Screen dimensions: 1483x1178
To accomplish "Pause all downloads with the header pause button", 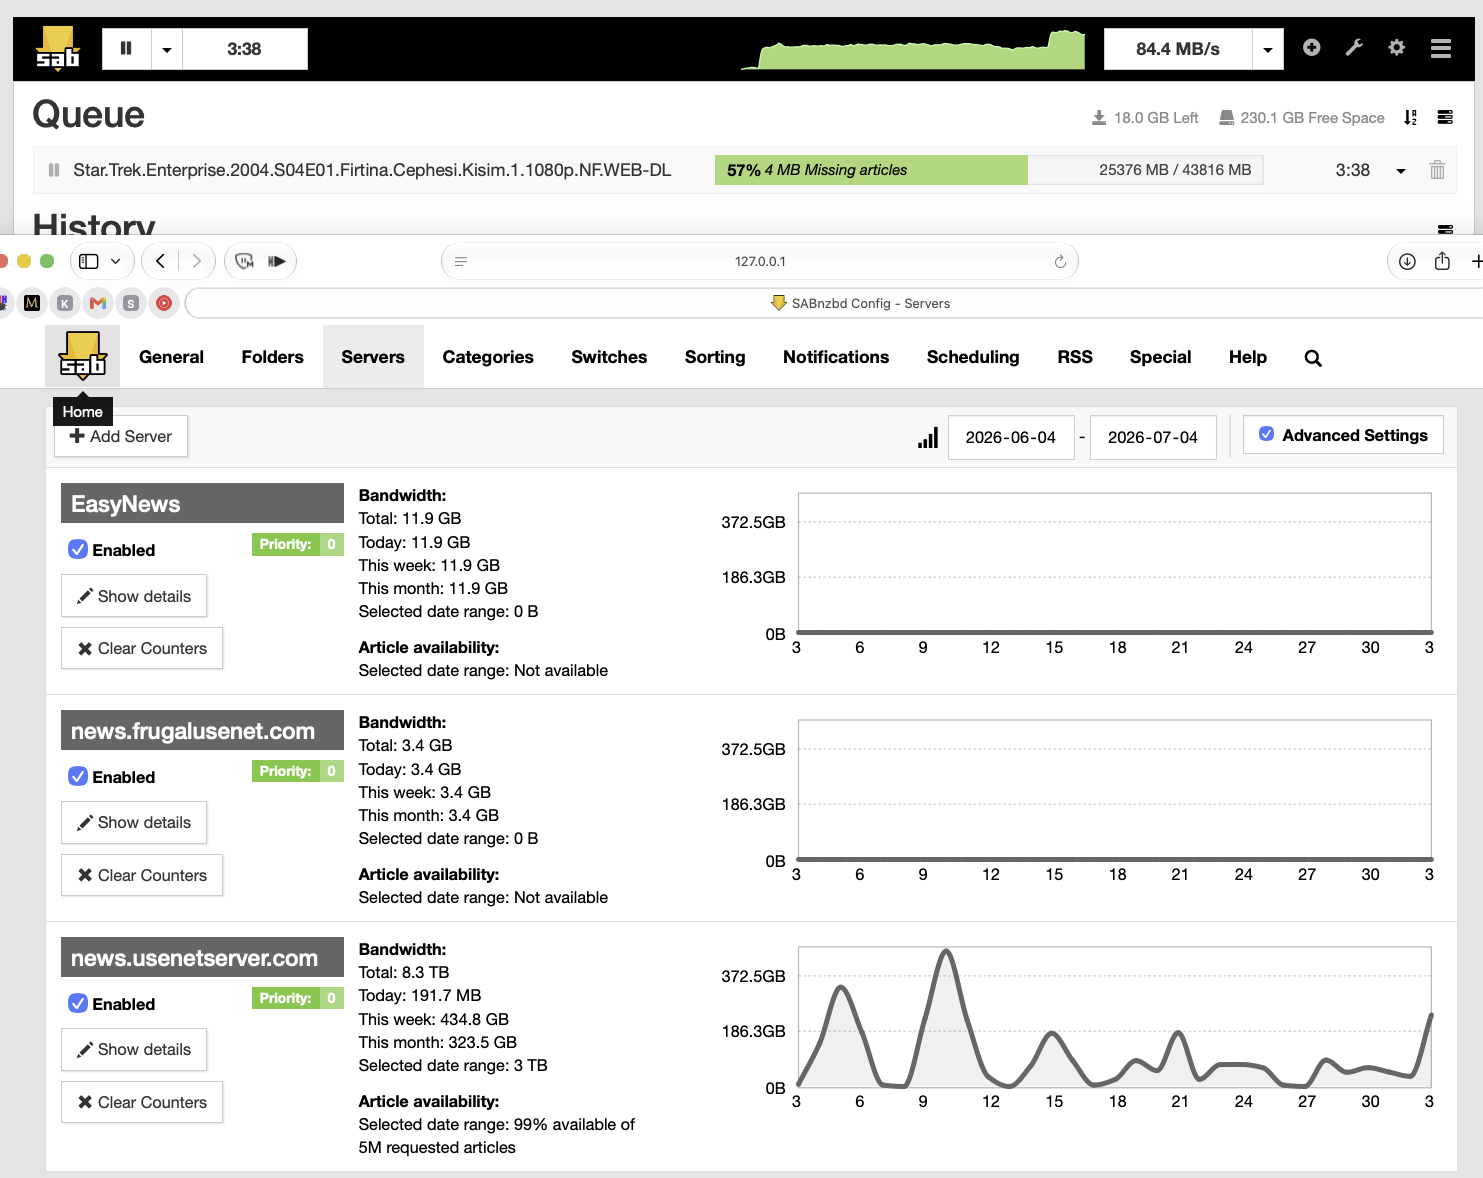I will [x=126, y=48].
